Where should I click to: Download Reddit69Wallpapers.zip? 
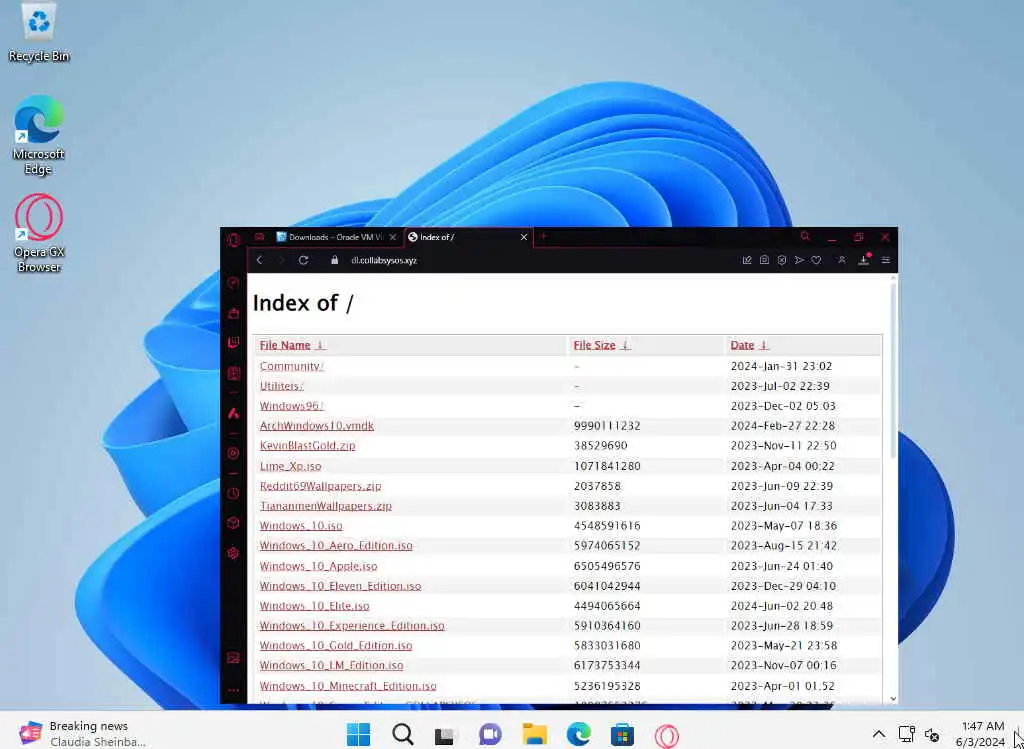point(321,486)
